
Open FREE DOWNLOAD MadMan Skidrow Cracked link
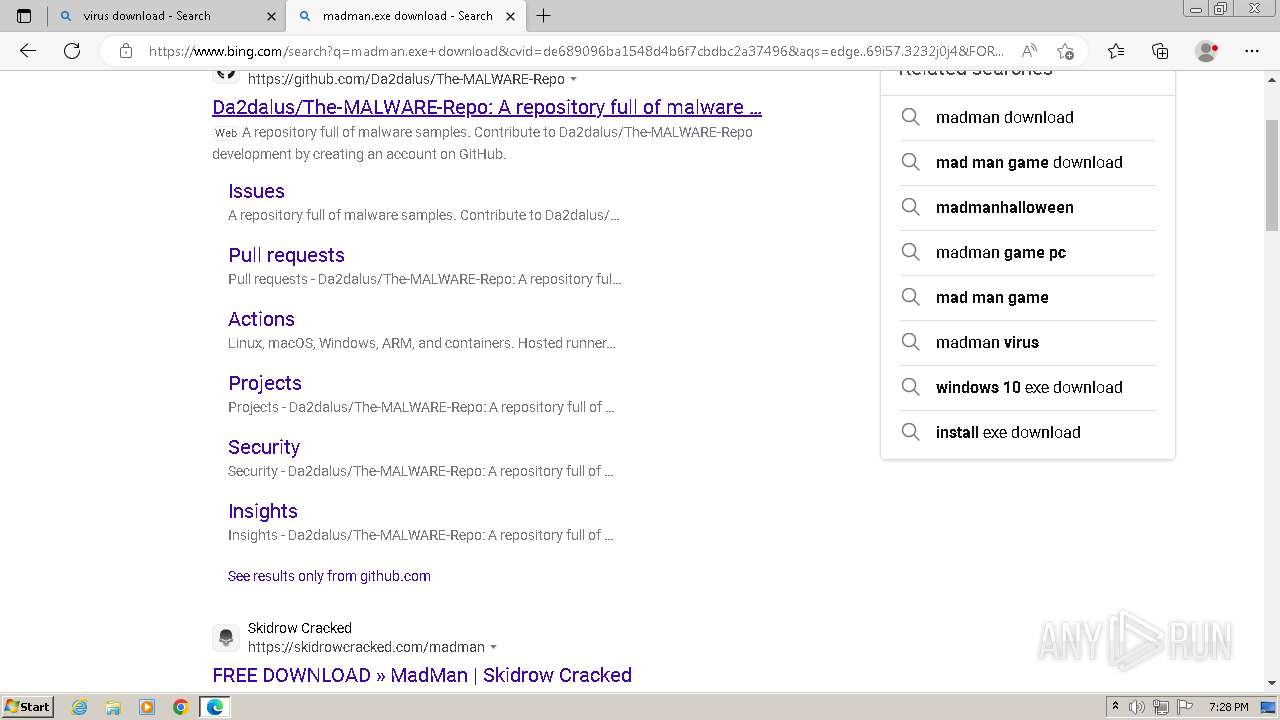(422, 675)
